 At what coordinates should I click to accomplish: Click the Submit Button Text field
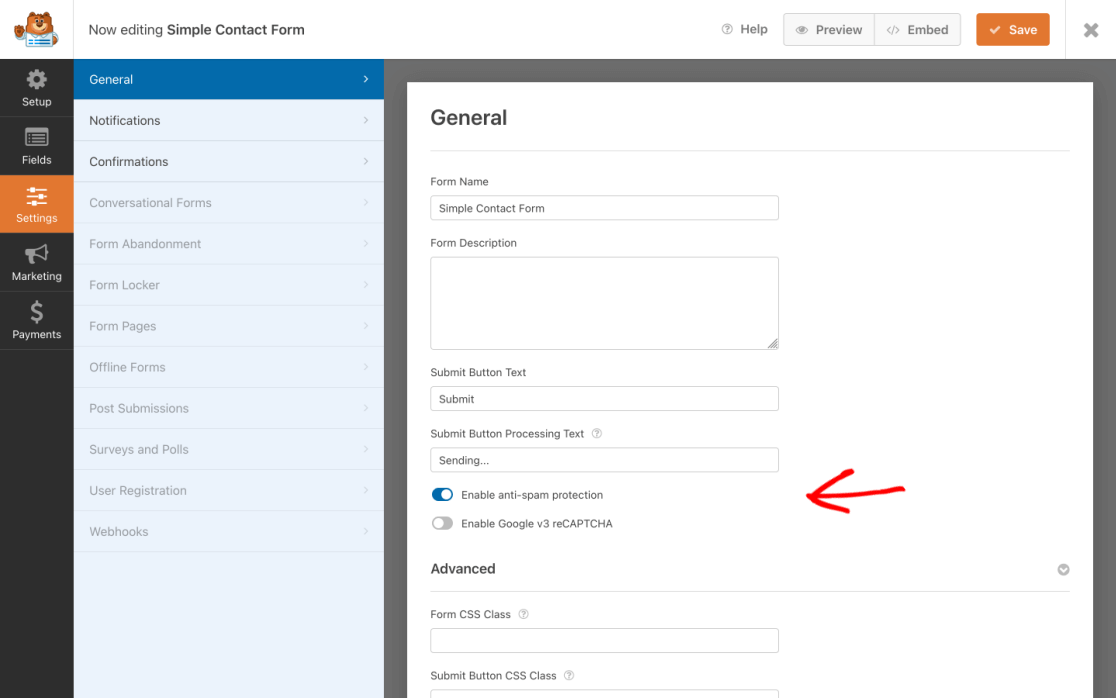point(604,398)
